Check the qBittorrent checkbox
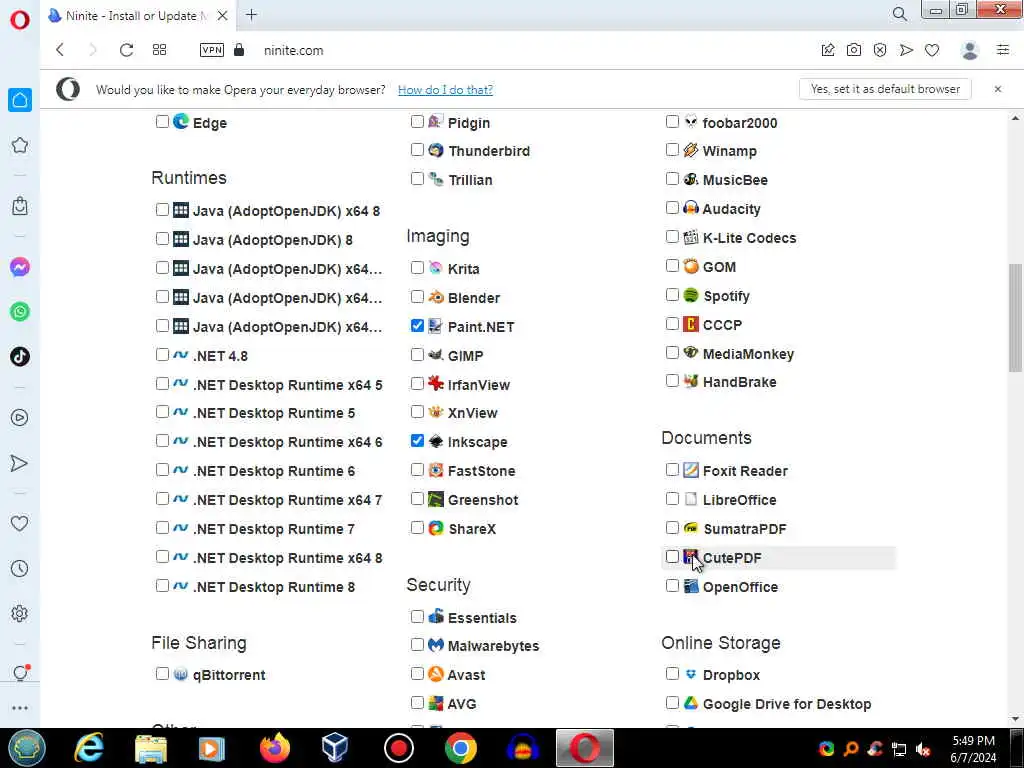Viewport: 1024px width, 768px height. (x=162, y=673)
